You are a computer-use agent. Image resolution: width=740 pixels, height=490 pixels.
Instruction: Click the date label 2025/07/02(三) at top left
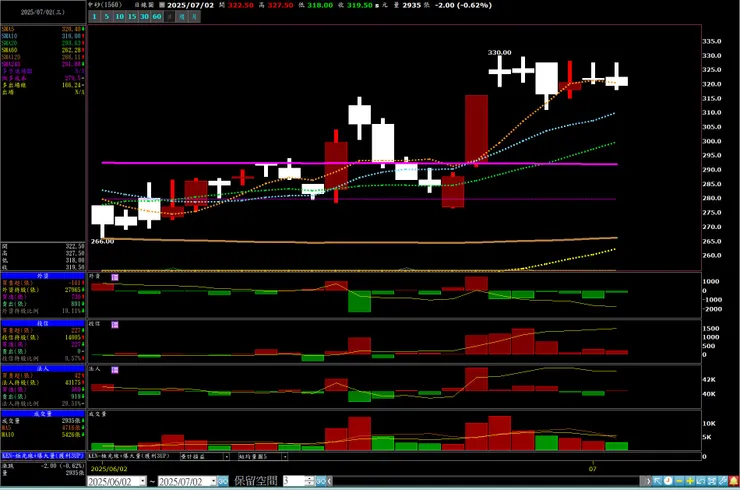[42, 12]
